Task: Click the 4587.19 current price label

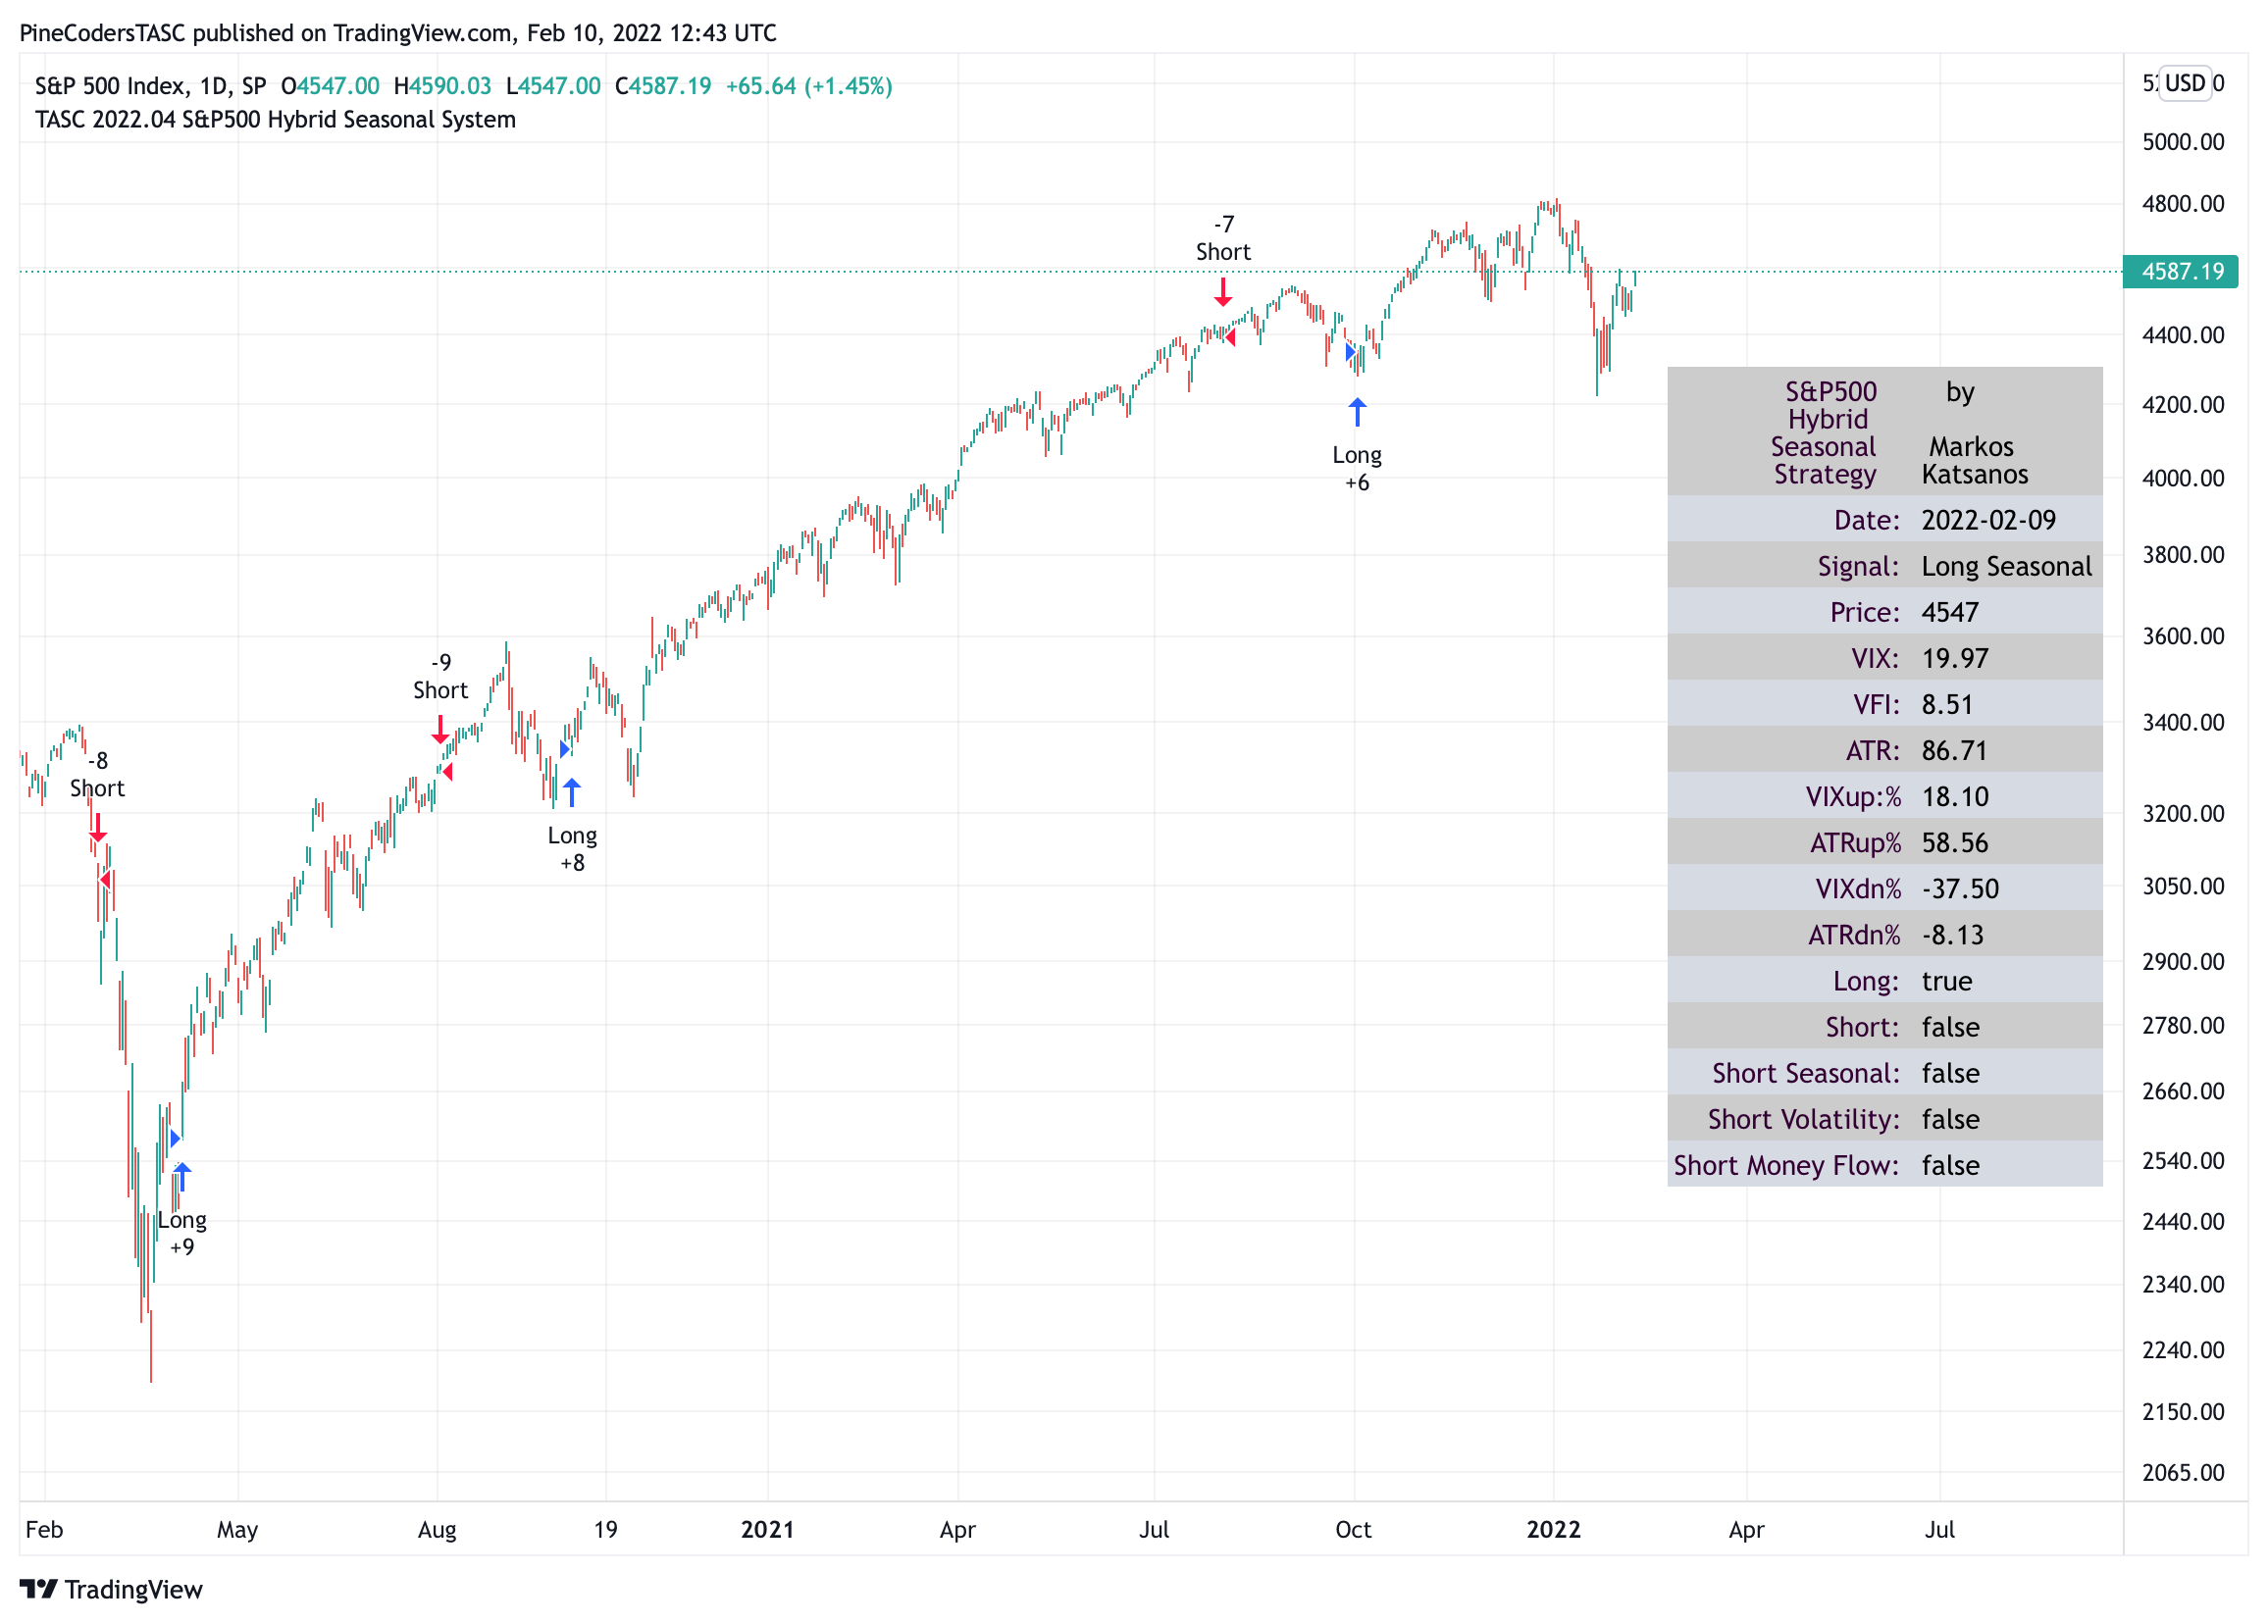Action: coord(2181,271)
